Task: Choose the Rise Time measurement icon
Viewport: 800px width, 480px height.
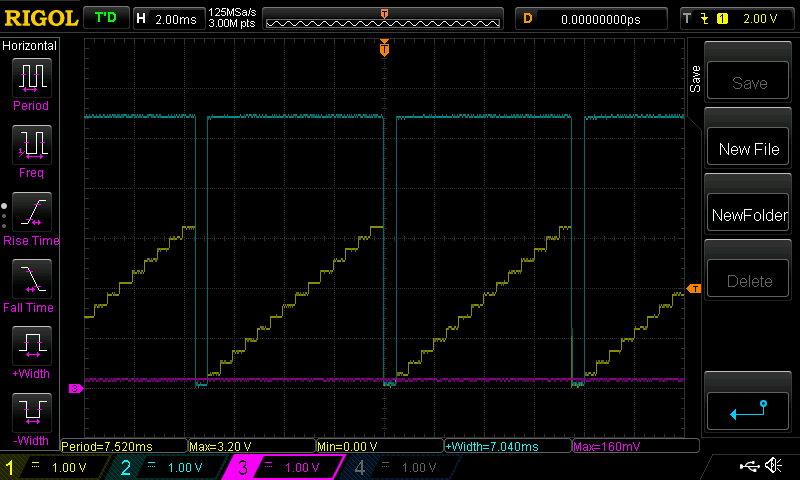Action: click(30, 212)
